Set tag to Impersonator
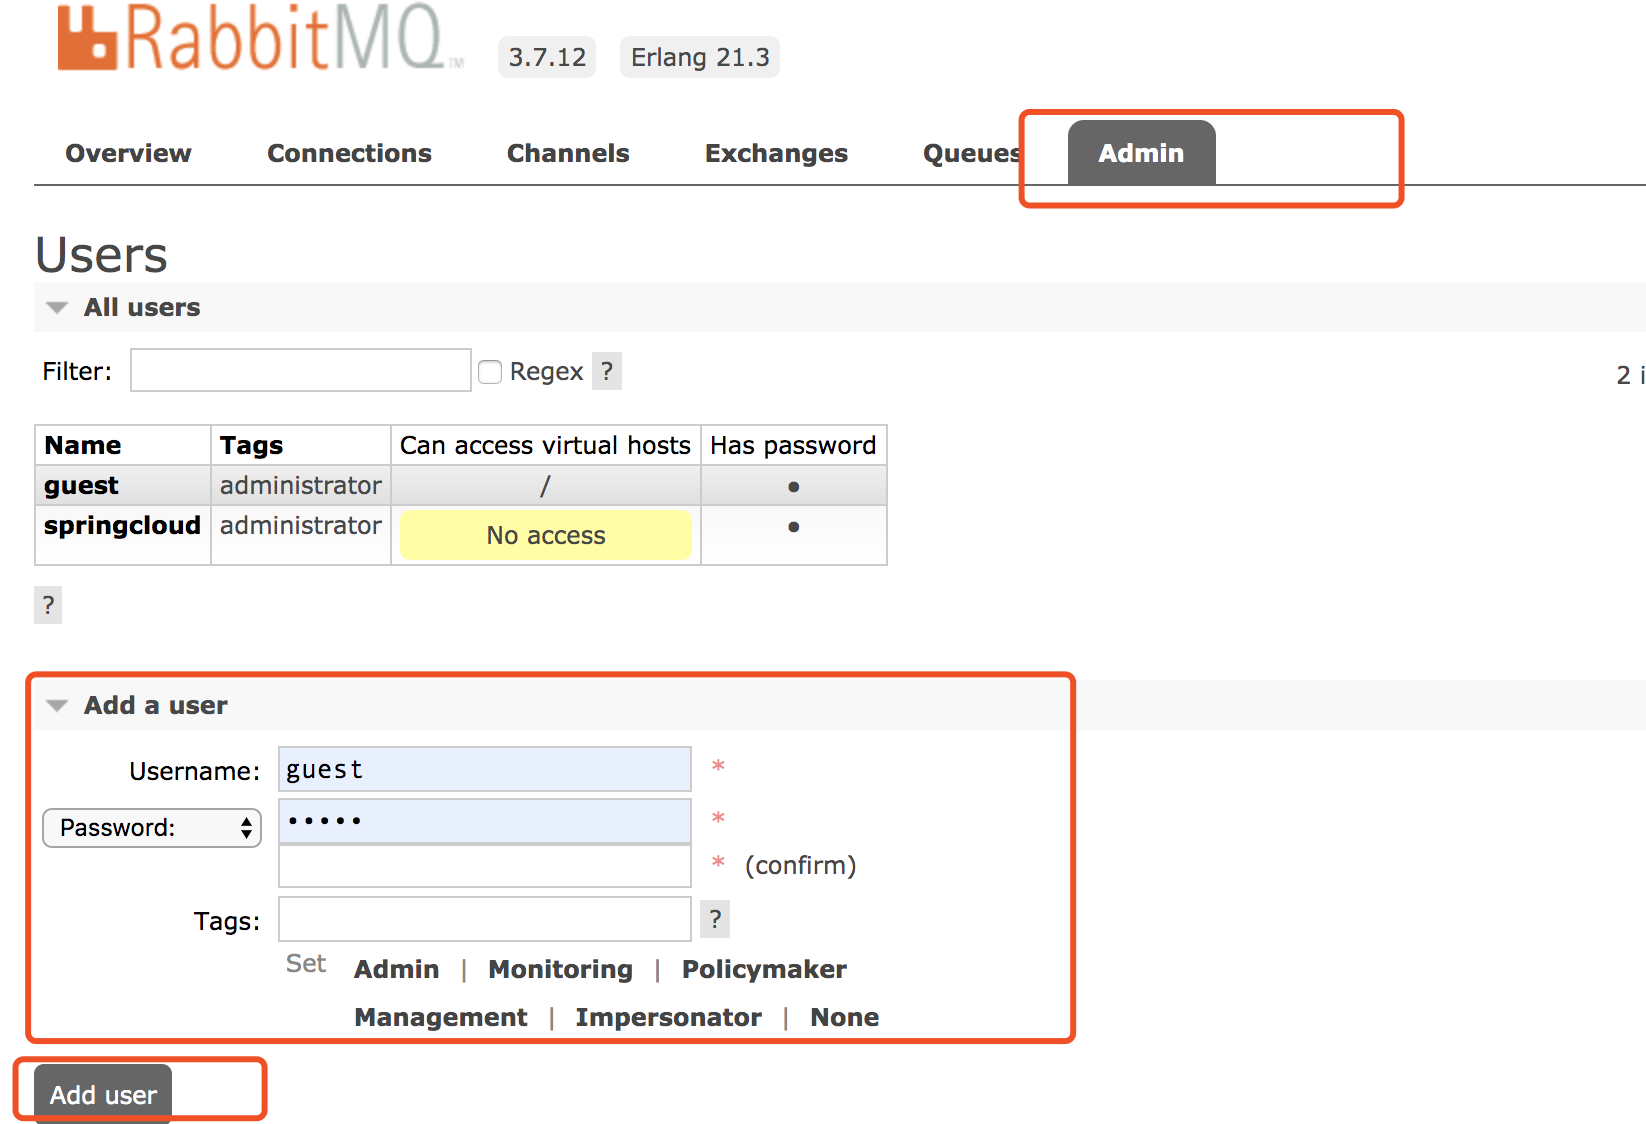The image size is (1646, 1124). [668, 1017]
